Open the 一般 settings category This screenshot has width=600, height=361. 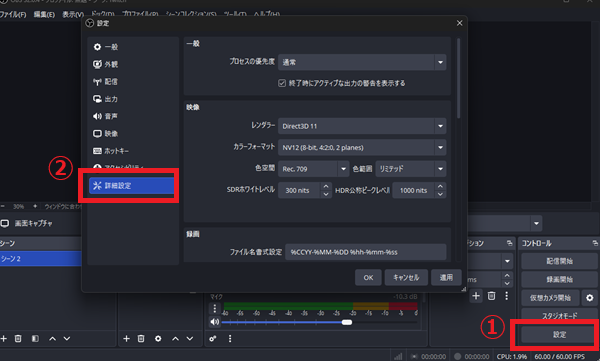pyautogui.click(x=133, y=47)
